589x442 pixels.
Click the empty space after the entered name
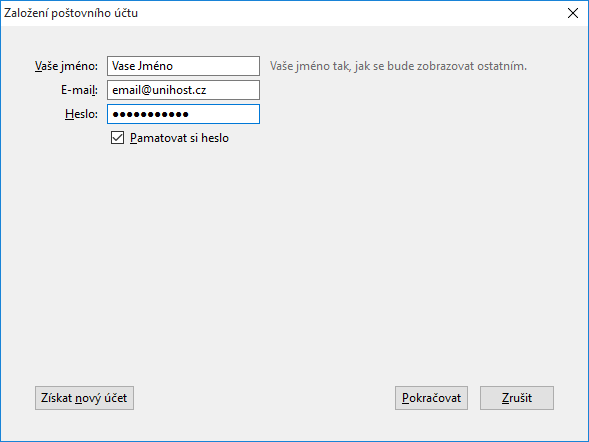click(x=216, y=66)
